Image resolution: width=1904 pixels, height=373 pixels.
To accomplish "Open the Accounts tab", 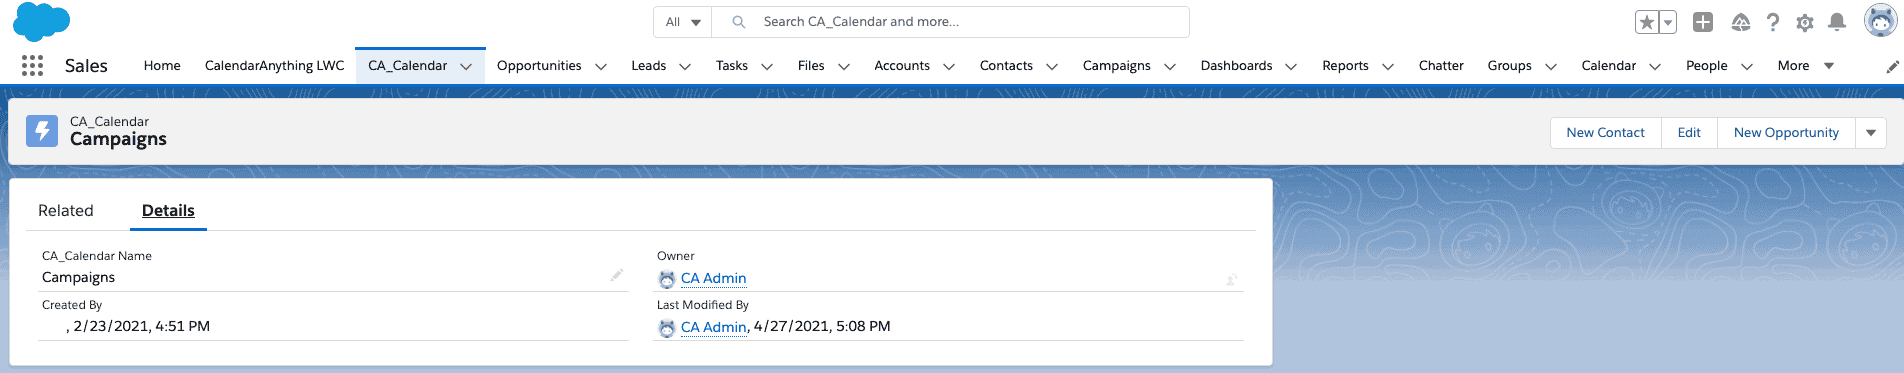I will click(x=902, y=66).
